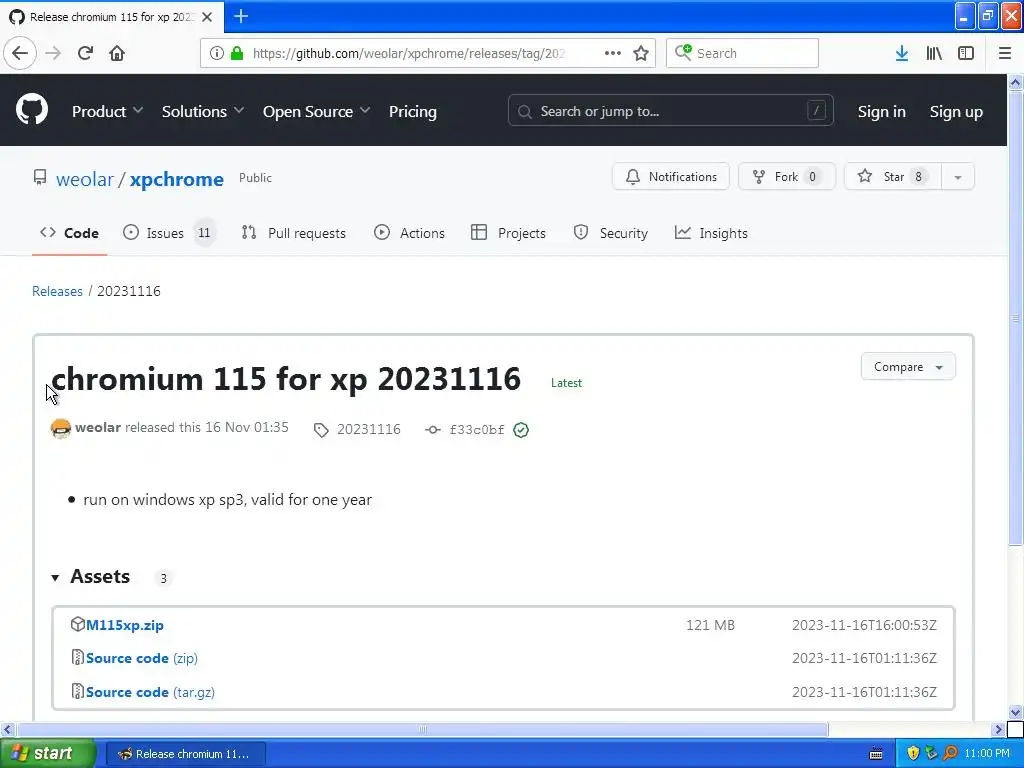Click the verified commit checkmark badge
Screen dimensions: 1024x768
(x=520, y=430)
